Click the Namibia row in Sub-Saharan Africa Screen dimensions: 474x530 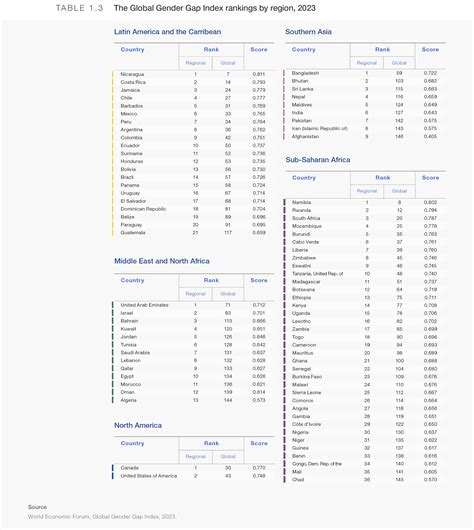click(365, 202)
